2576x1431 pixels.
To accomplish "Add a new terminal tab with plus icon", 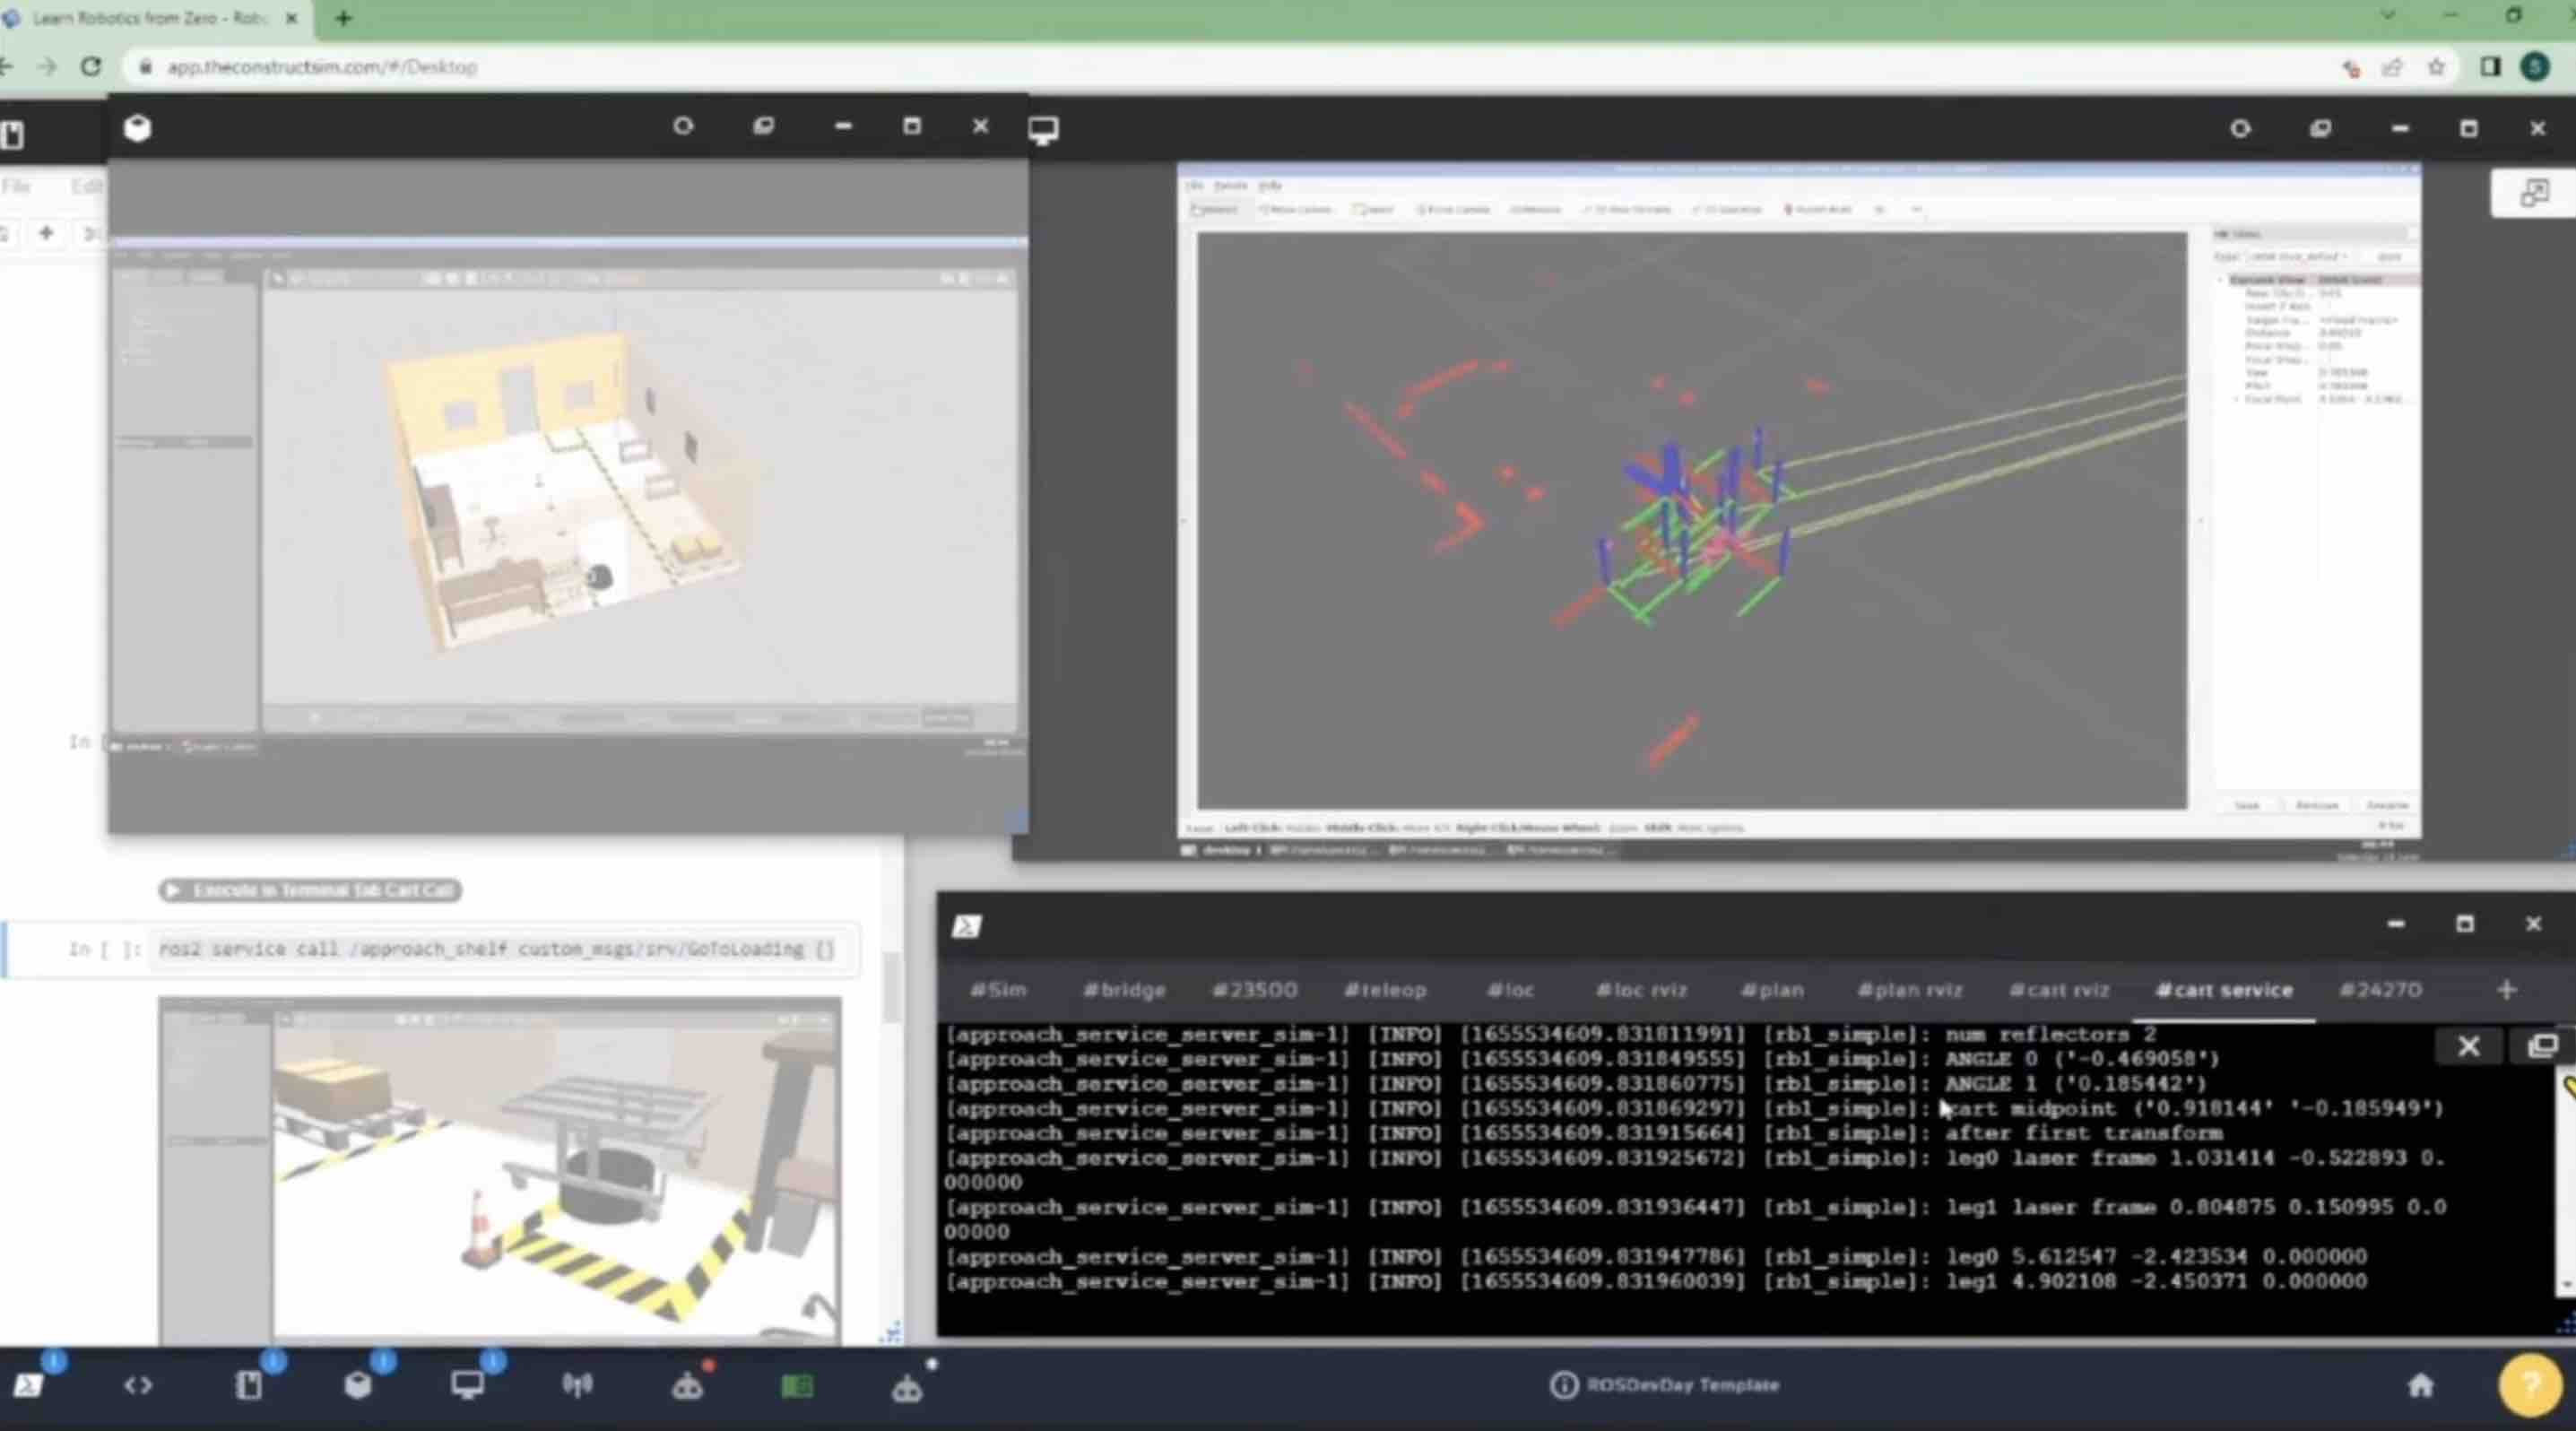I will click(x=2506, y=990).
